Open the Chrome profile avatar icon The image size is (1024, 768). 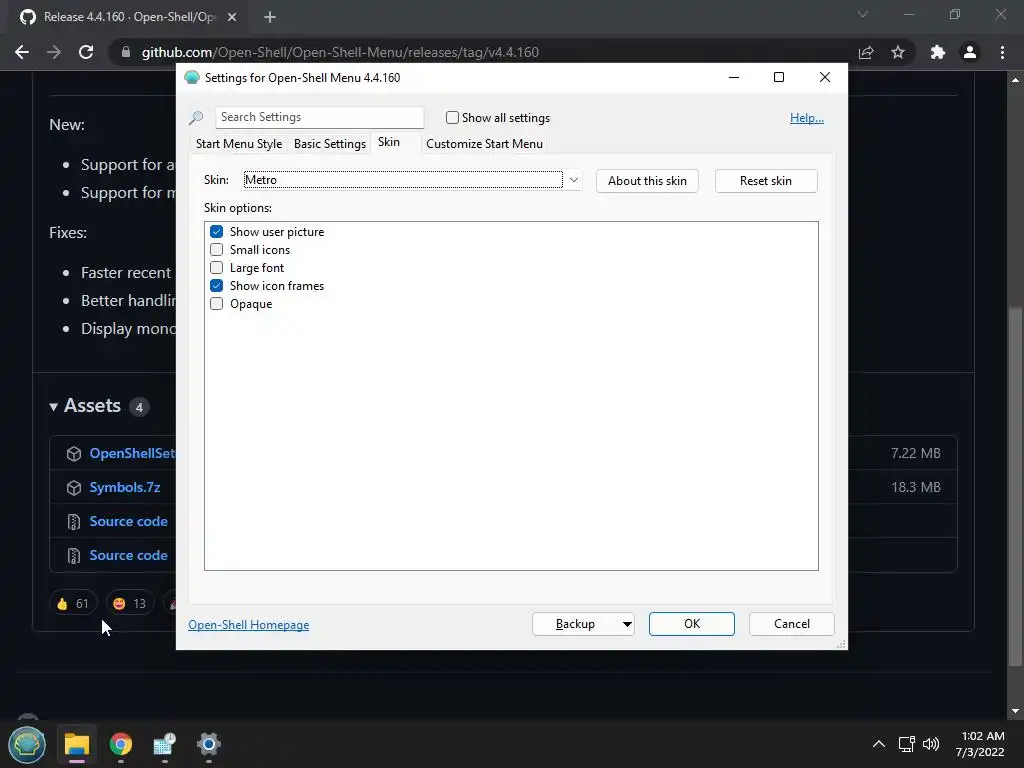970,52
